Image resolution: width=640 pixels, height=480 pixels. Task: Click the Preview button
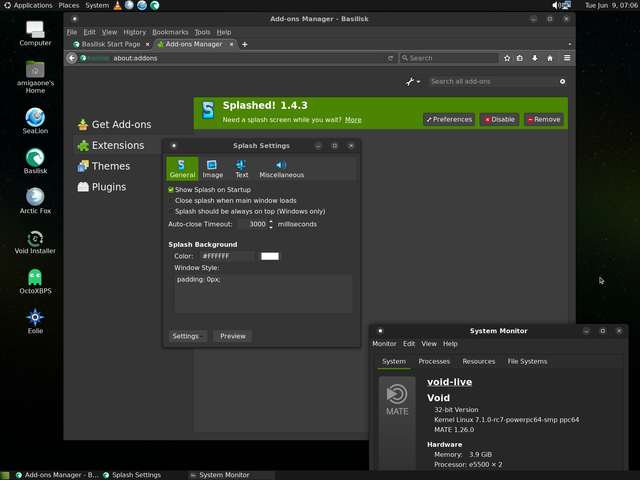click(233, 336)
